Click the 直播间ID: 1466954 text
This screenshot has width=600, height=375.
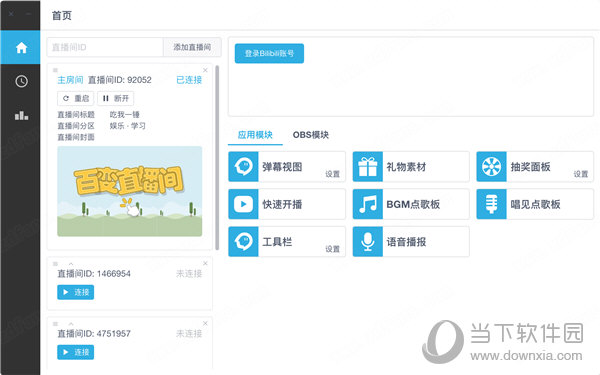[94, 274]
